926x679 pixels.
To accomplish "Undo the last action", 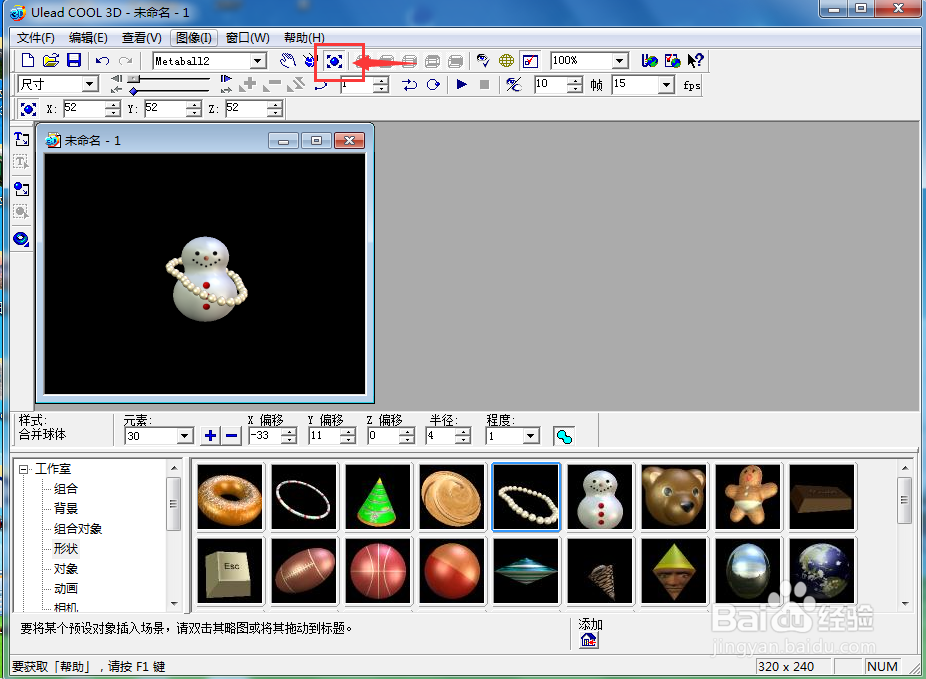I will point(102,61).
